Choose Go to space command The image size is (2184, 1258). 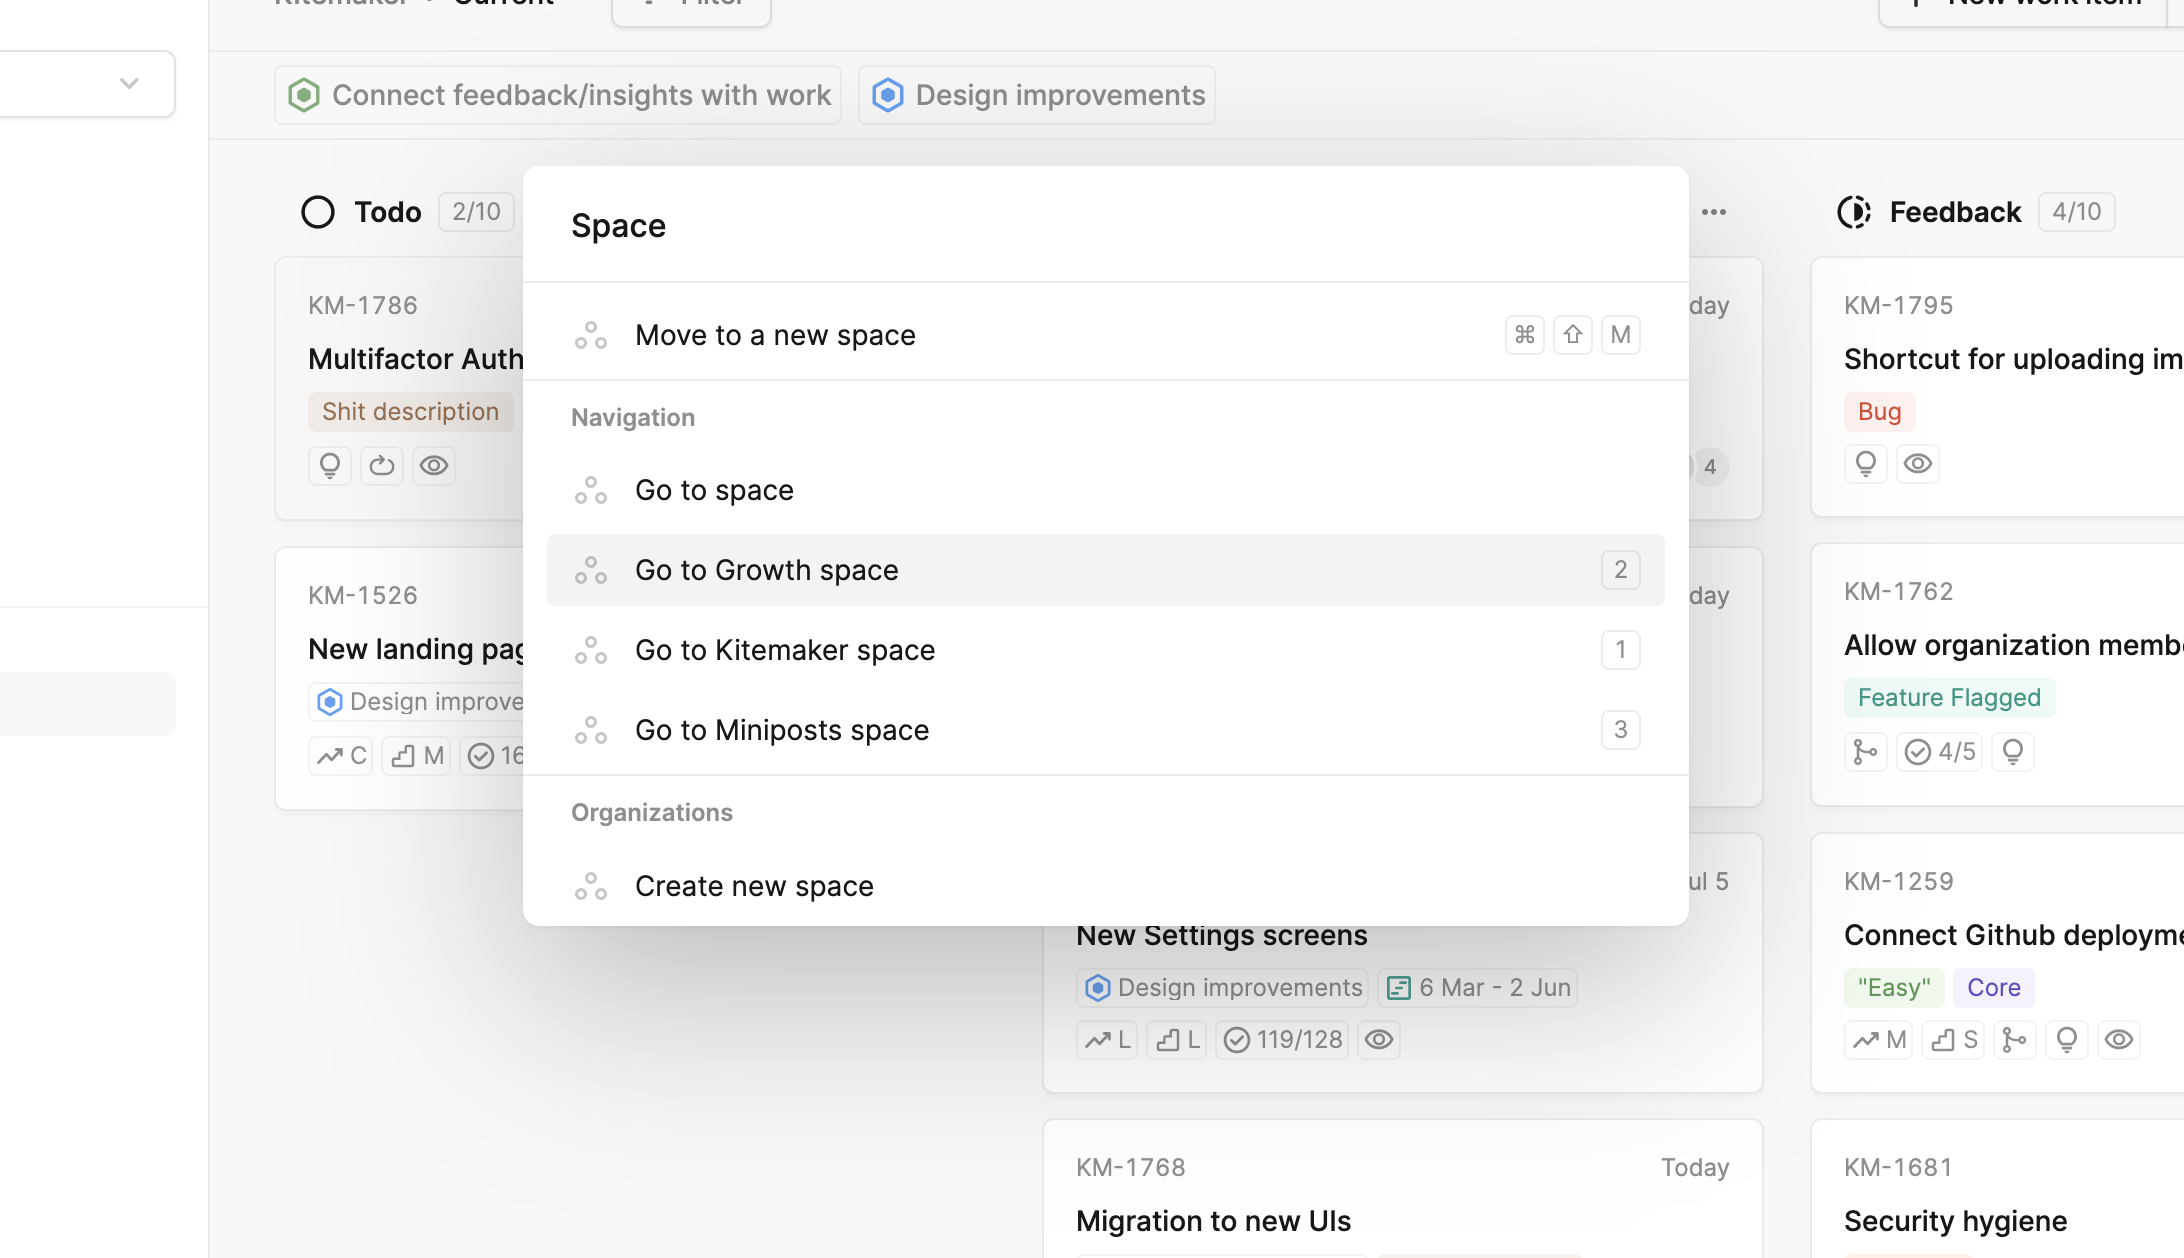click(x=1105, y=490)
